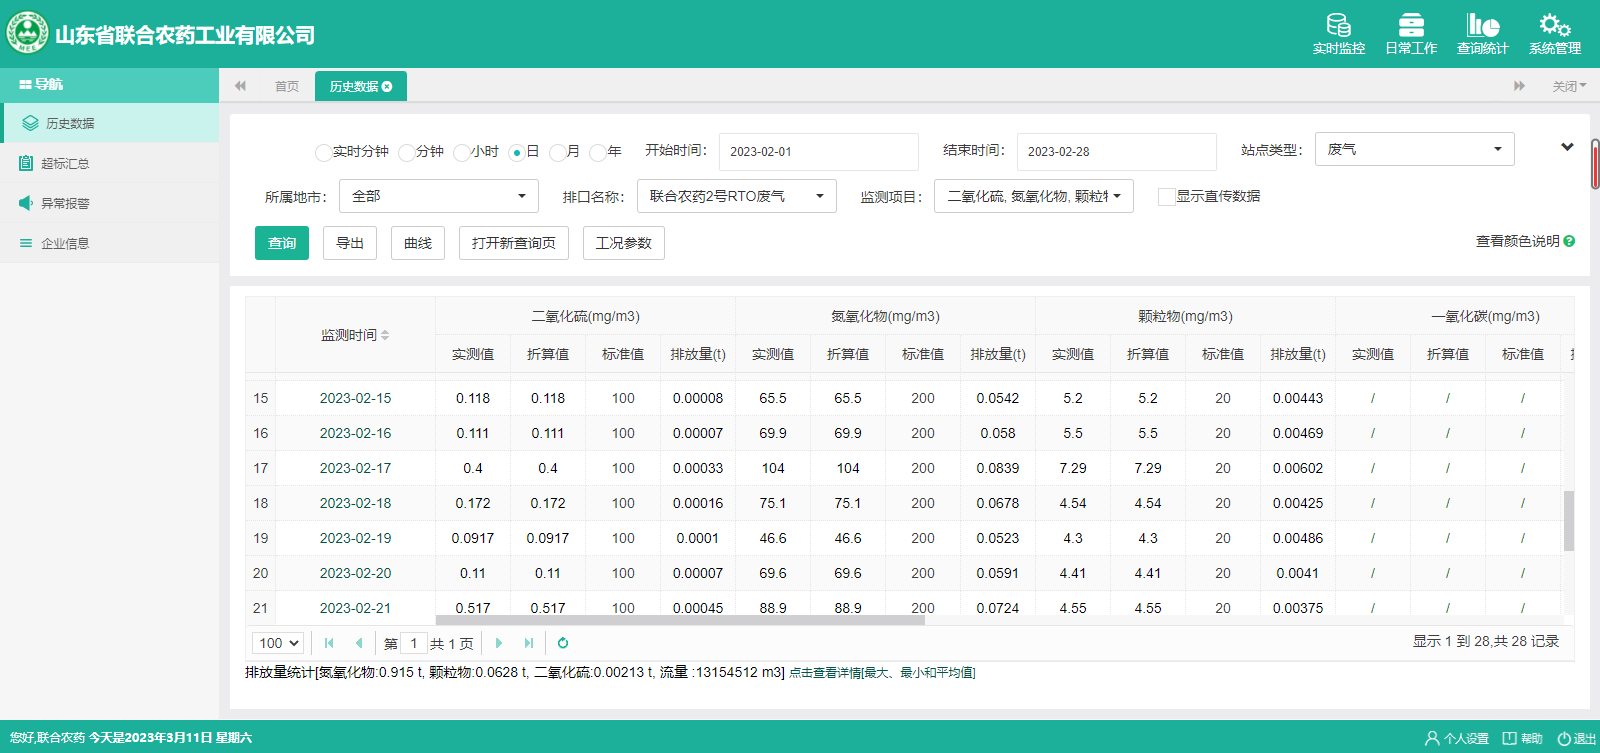The width and height of the screenshot is (1600, 753).
Task: Collapse the filter panel with the chevron
Action: 1567,148
